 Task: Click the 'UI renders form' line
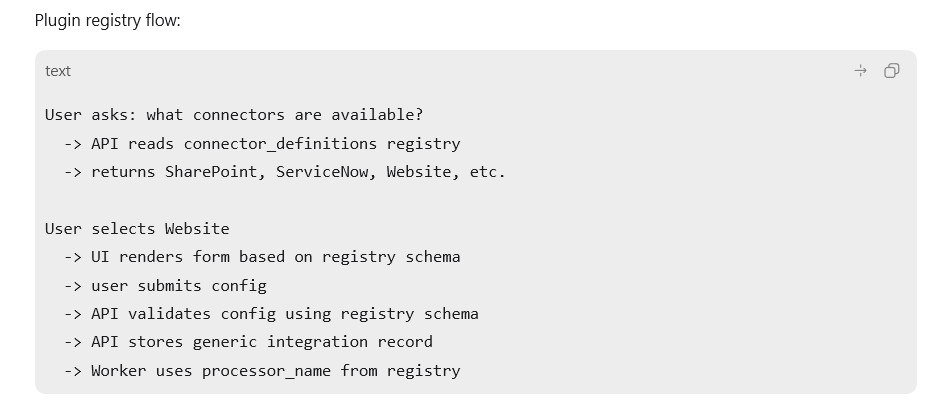pos(262,257)
